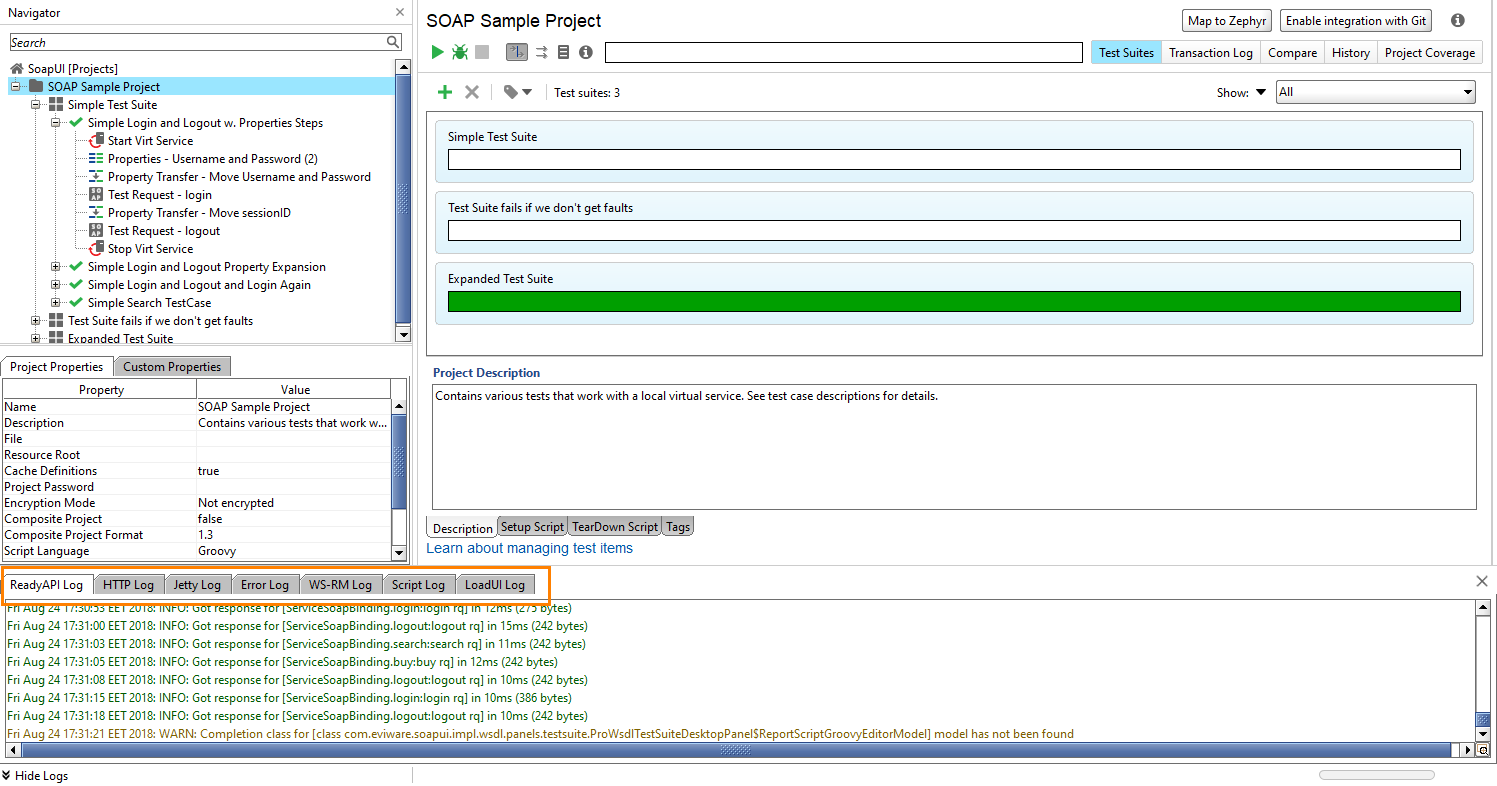1497x786 pixels.
Task: Open the All combo box
Action: click(1375, 92)
